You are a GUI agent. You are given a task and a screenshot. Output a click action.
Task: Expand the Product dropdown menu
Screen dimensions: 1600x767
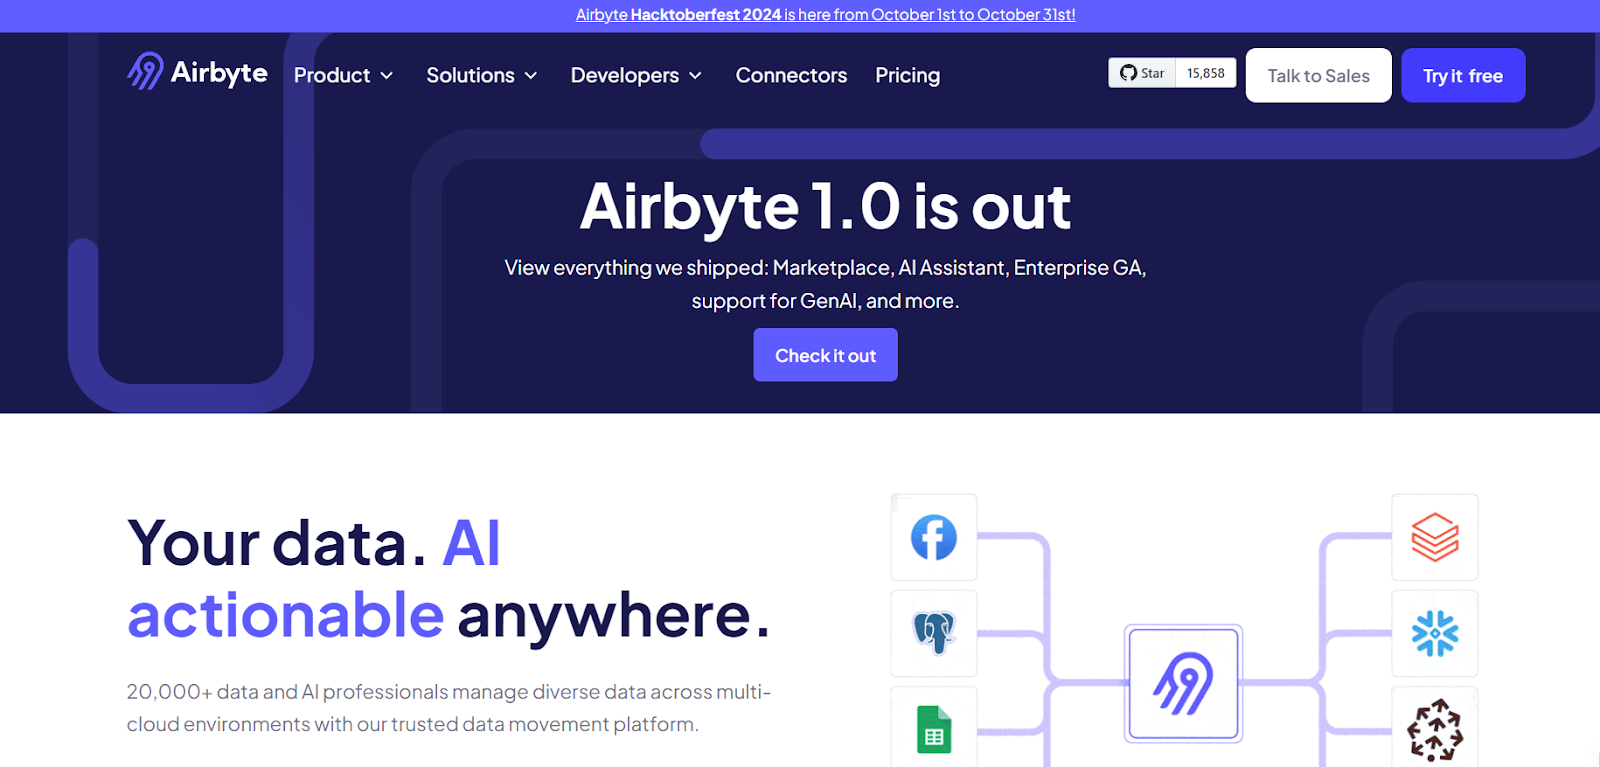pos(343,75)
